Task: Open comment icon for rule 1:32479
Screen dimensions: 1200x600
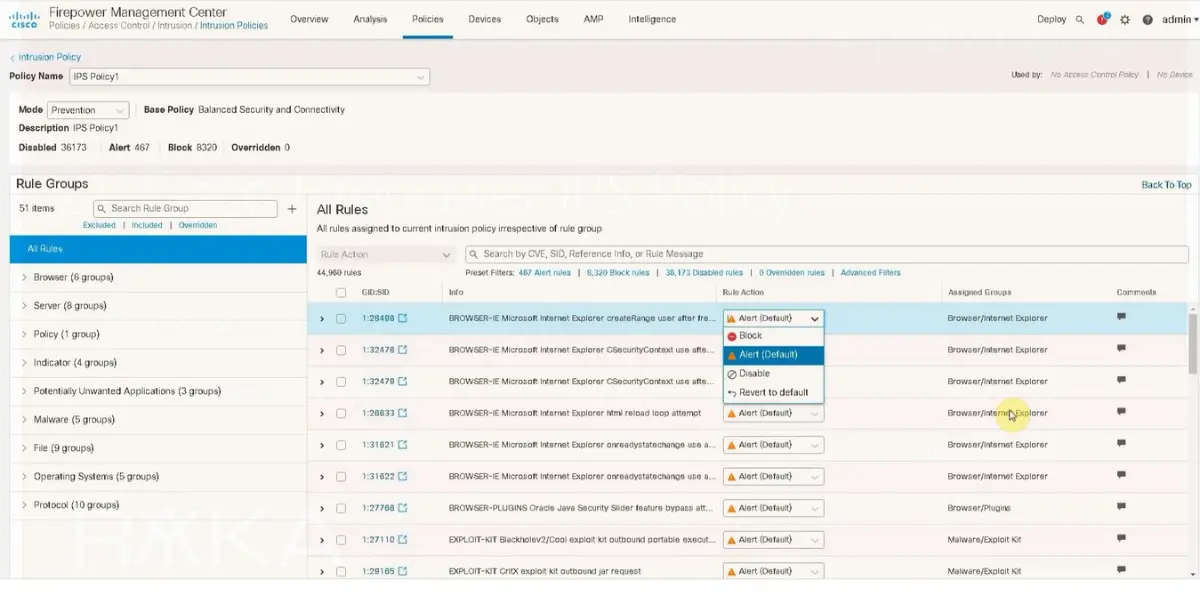Action: click(1121, 380)
